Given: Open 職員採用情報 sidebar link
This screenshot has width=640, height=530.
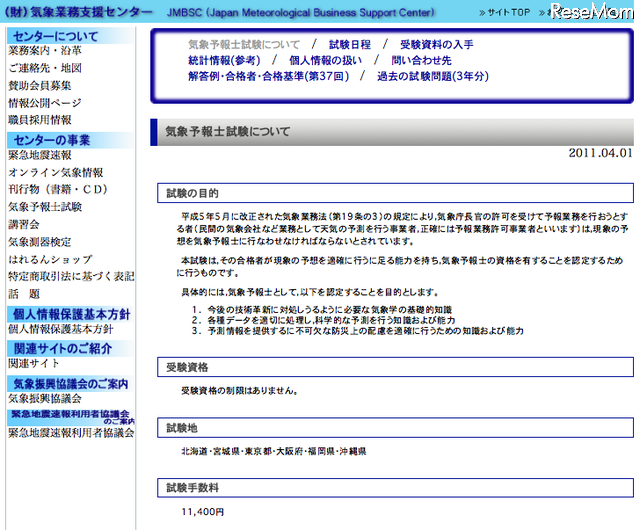Looking at the screenshot, I should 39,120.
